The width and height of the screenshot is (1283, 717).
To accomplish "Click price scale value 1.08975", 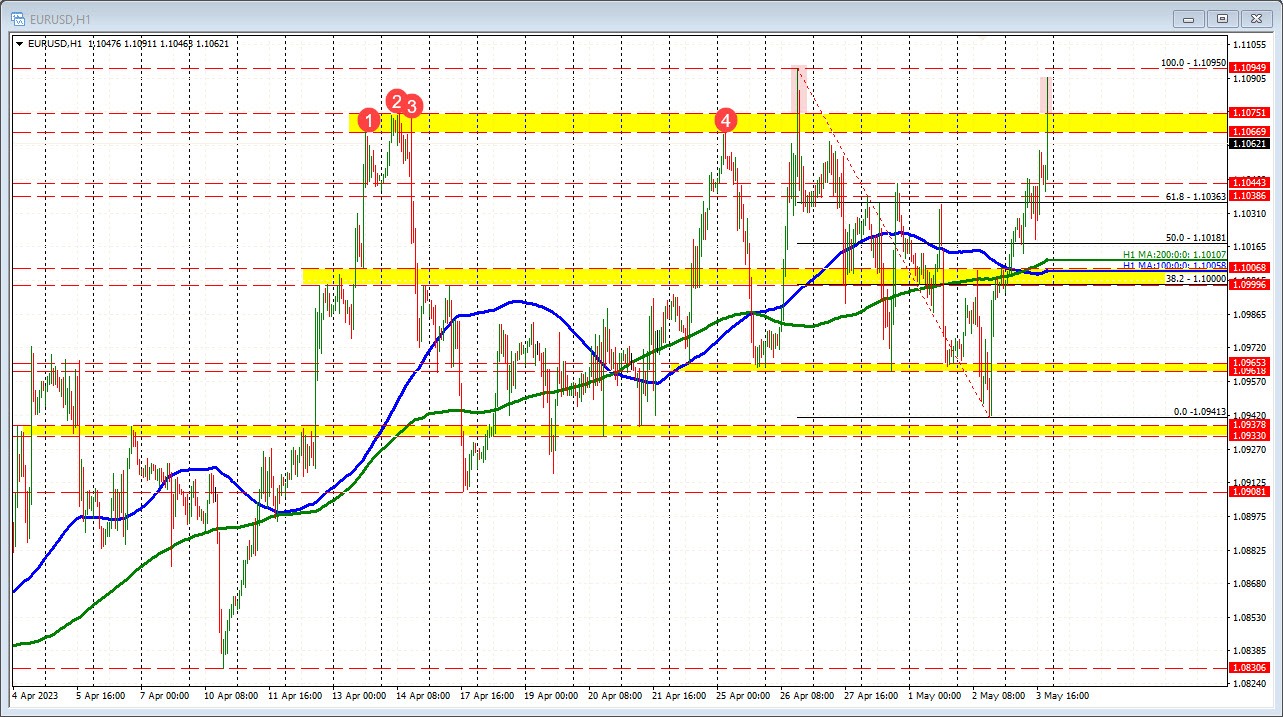I will tap(1252, 516).
